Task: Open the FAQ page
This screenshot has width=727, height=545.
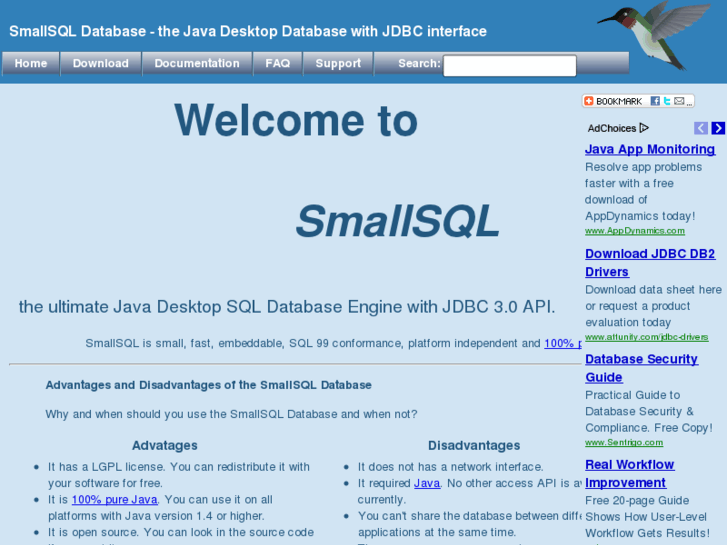Action: coord(278,64)
